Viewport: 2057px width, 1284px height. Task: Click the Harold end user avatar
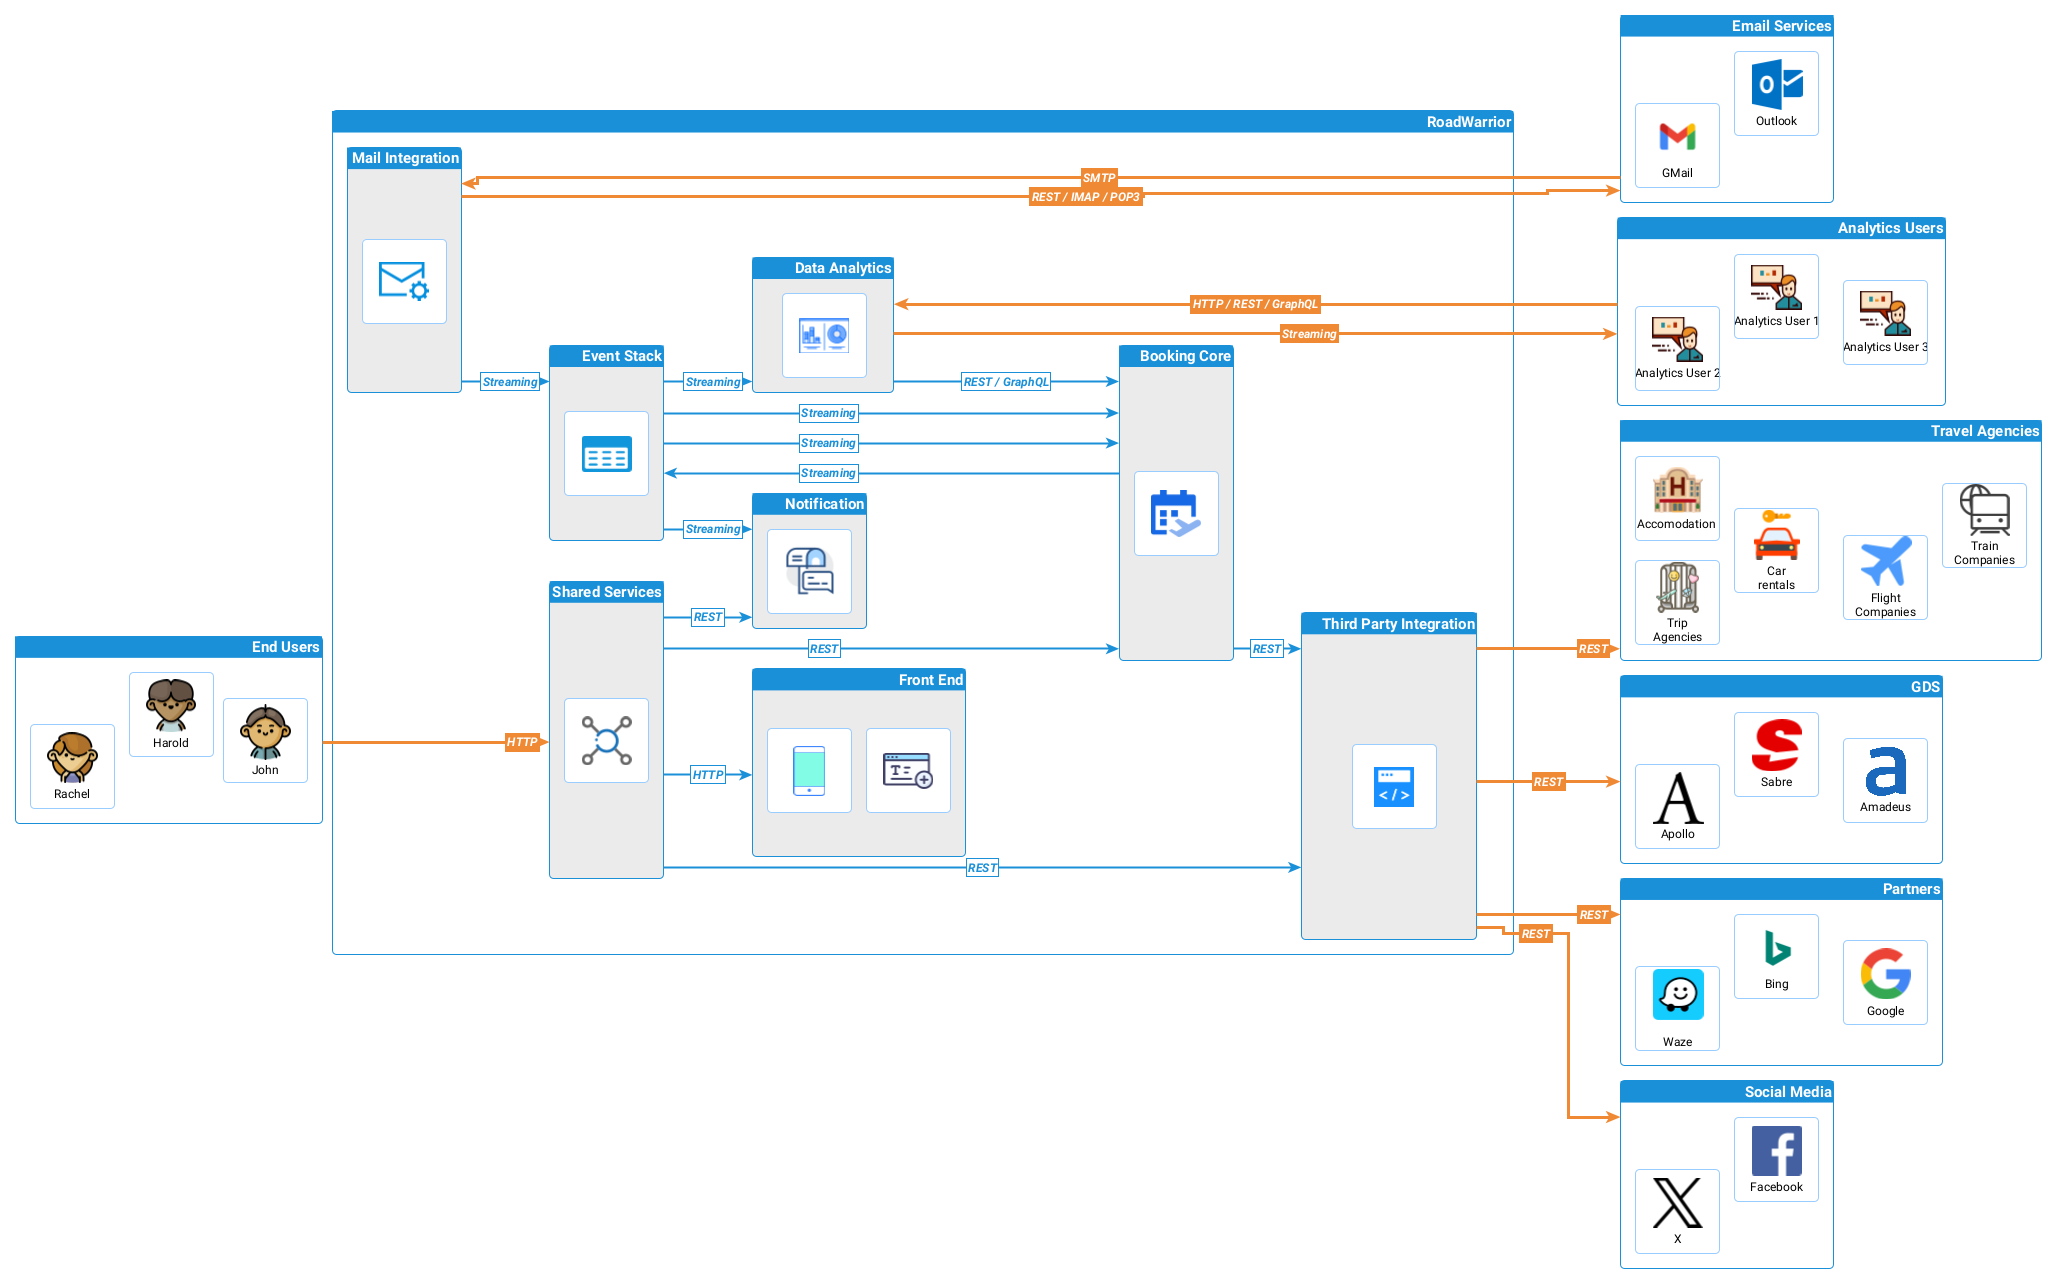pyautogui.click(x=171, y=706)
